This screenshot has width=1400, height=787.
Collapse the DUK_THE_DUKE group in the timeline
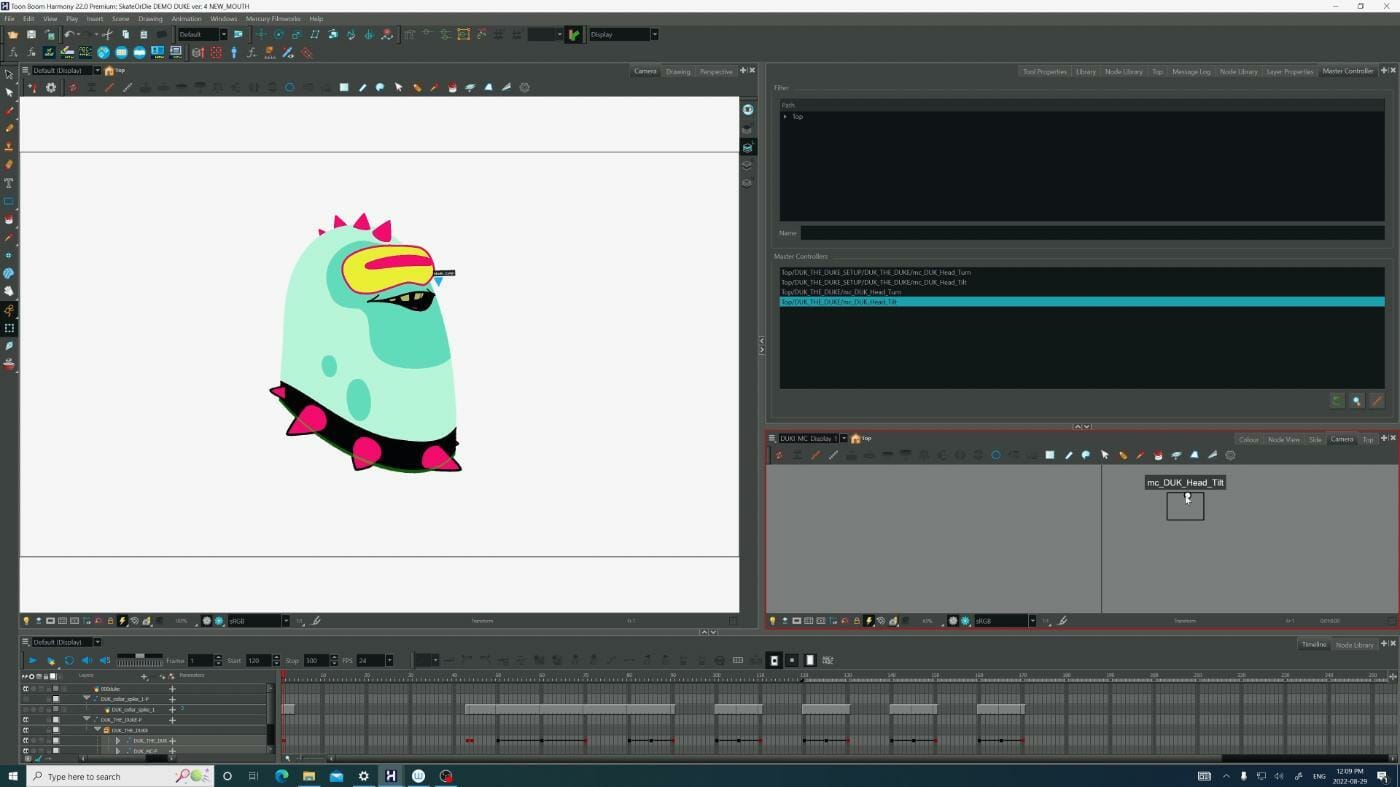tap(97, 730)
